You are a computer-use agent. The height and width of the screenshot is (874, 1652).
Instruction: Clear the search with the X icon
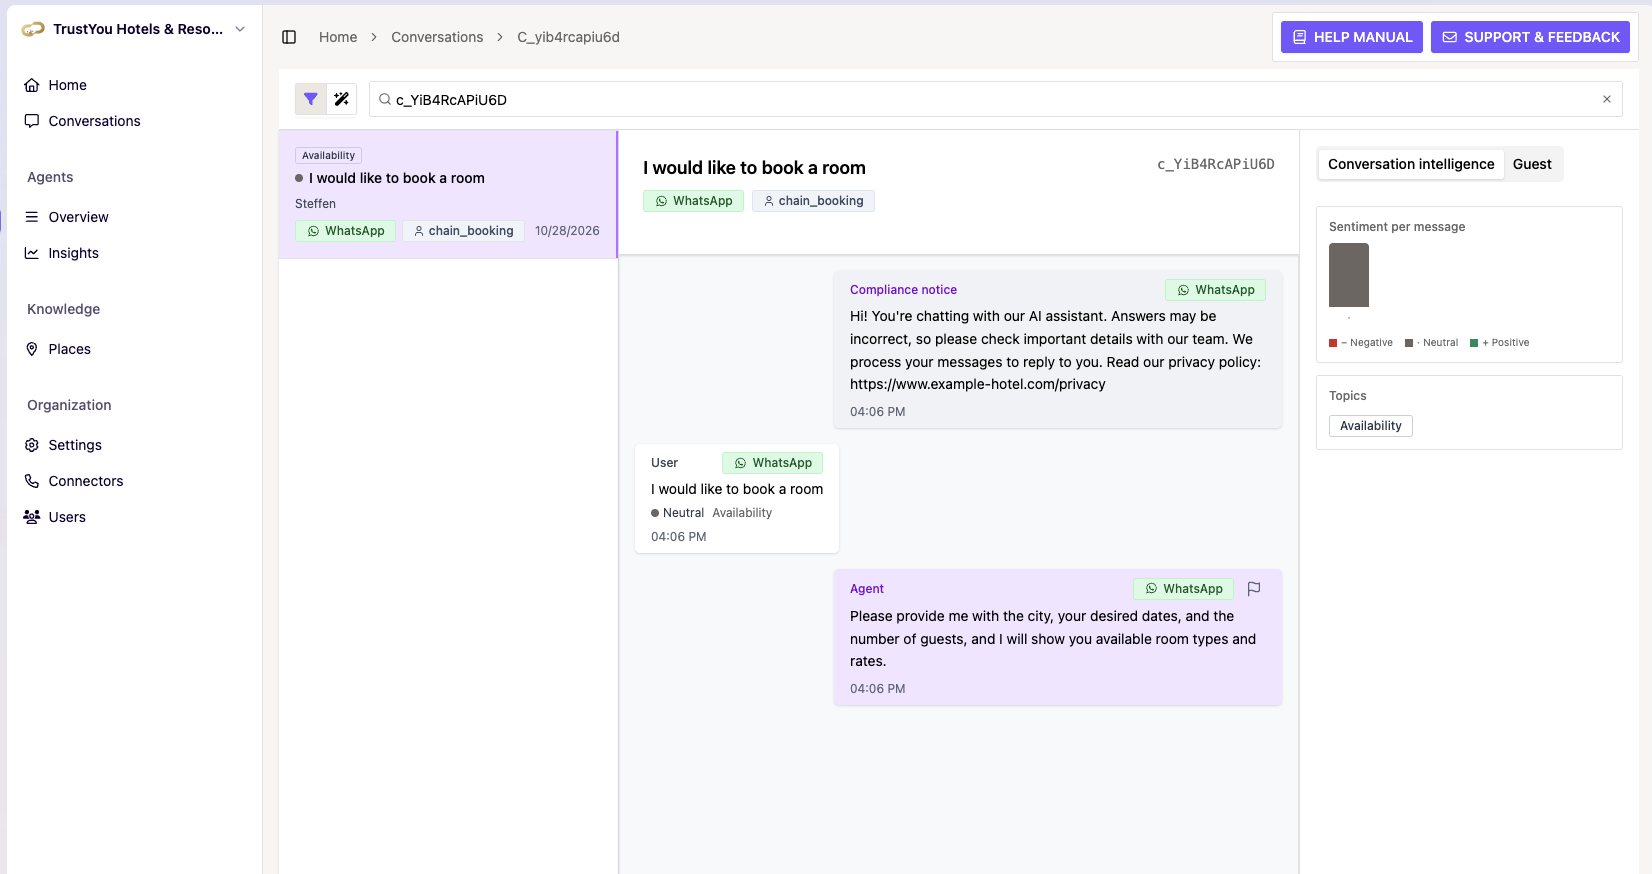click(1607, 99)
